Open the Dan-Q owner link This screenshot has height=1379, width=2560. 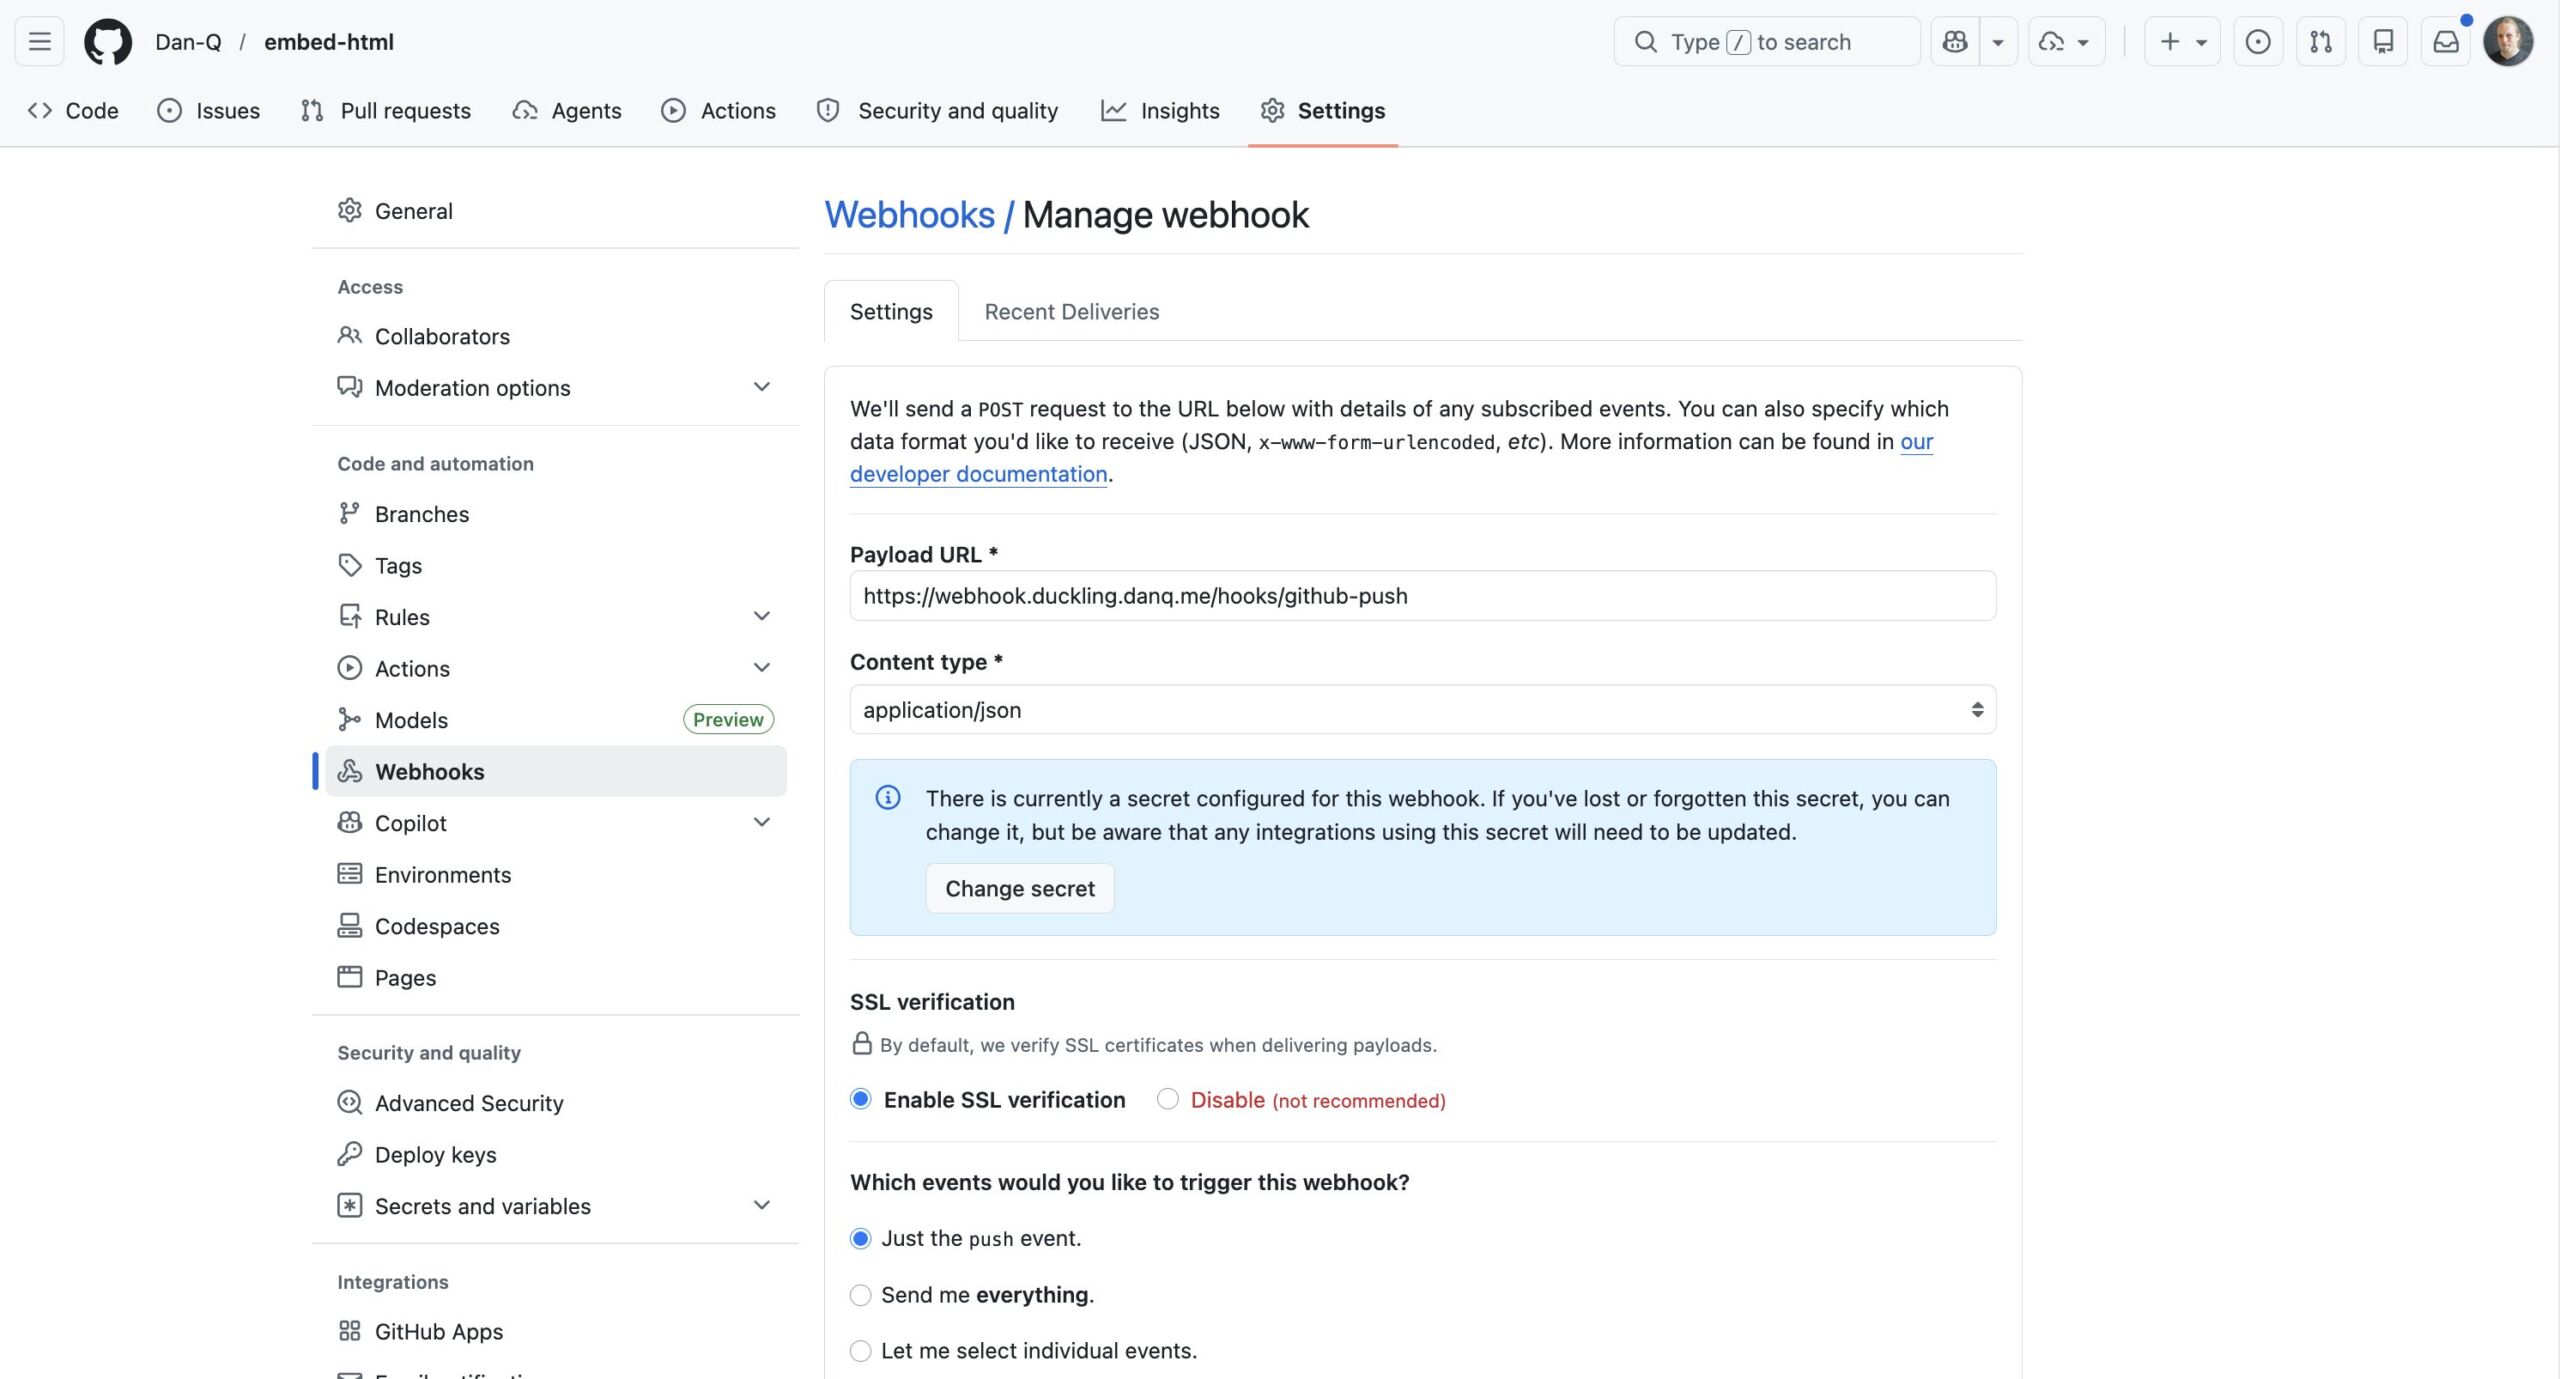188,42
